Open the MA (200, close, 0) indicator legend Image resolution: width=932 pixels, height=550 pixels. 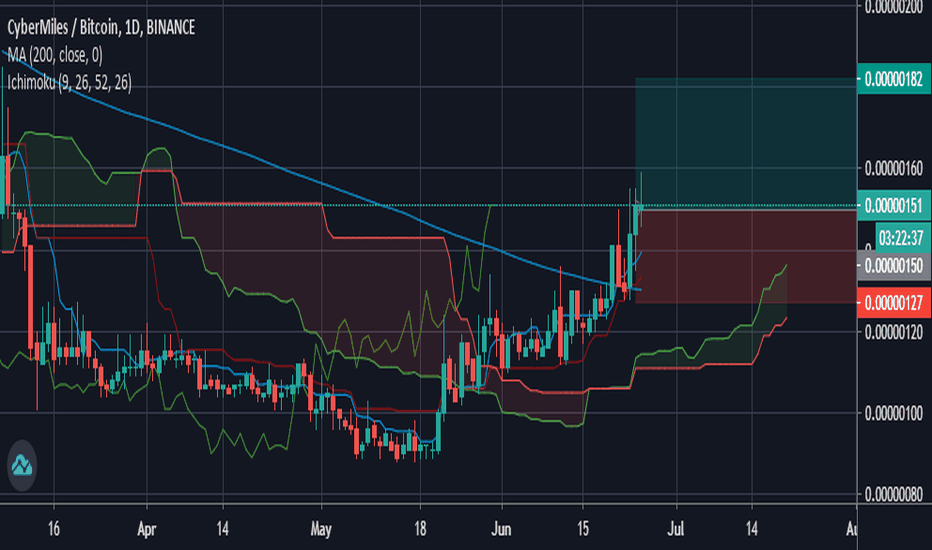point(55,55)
